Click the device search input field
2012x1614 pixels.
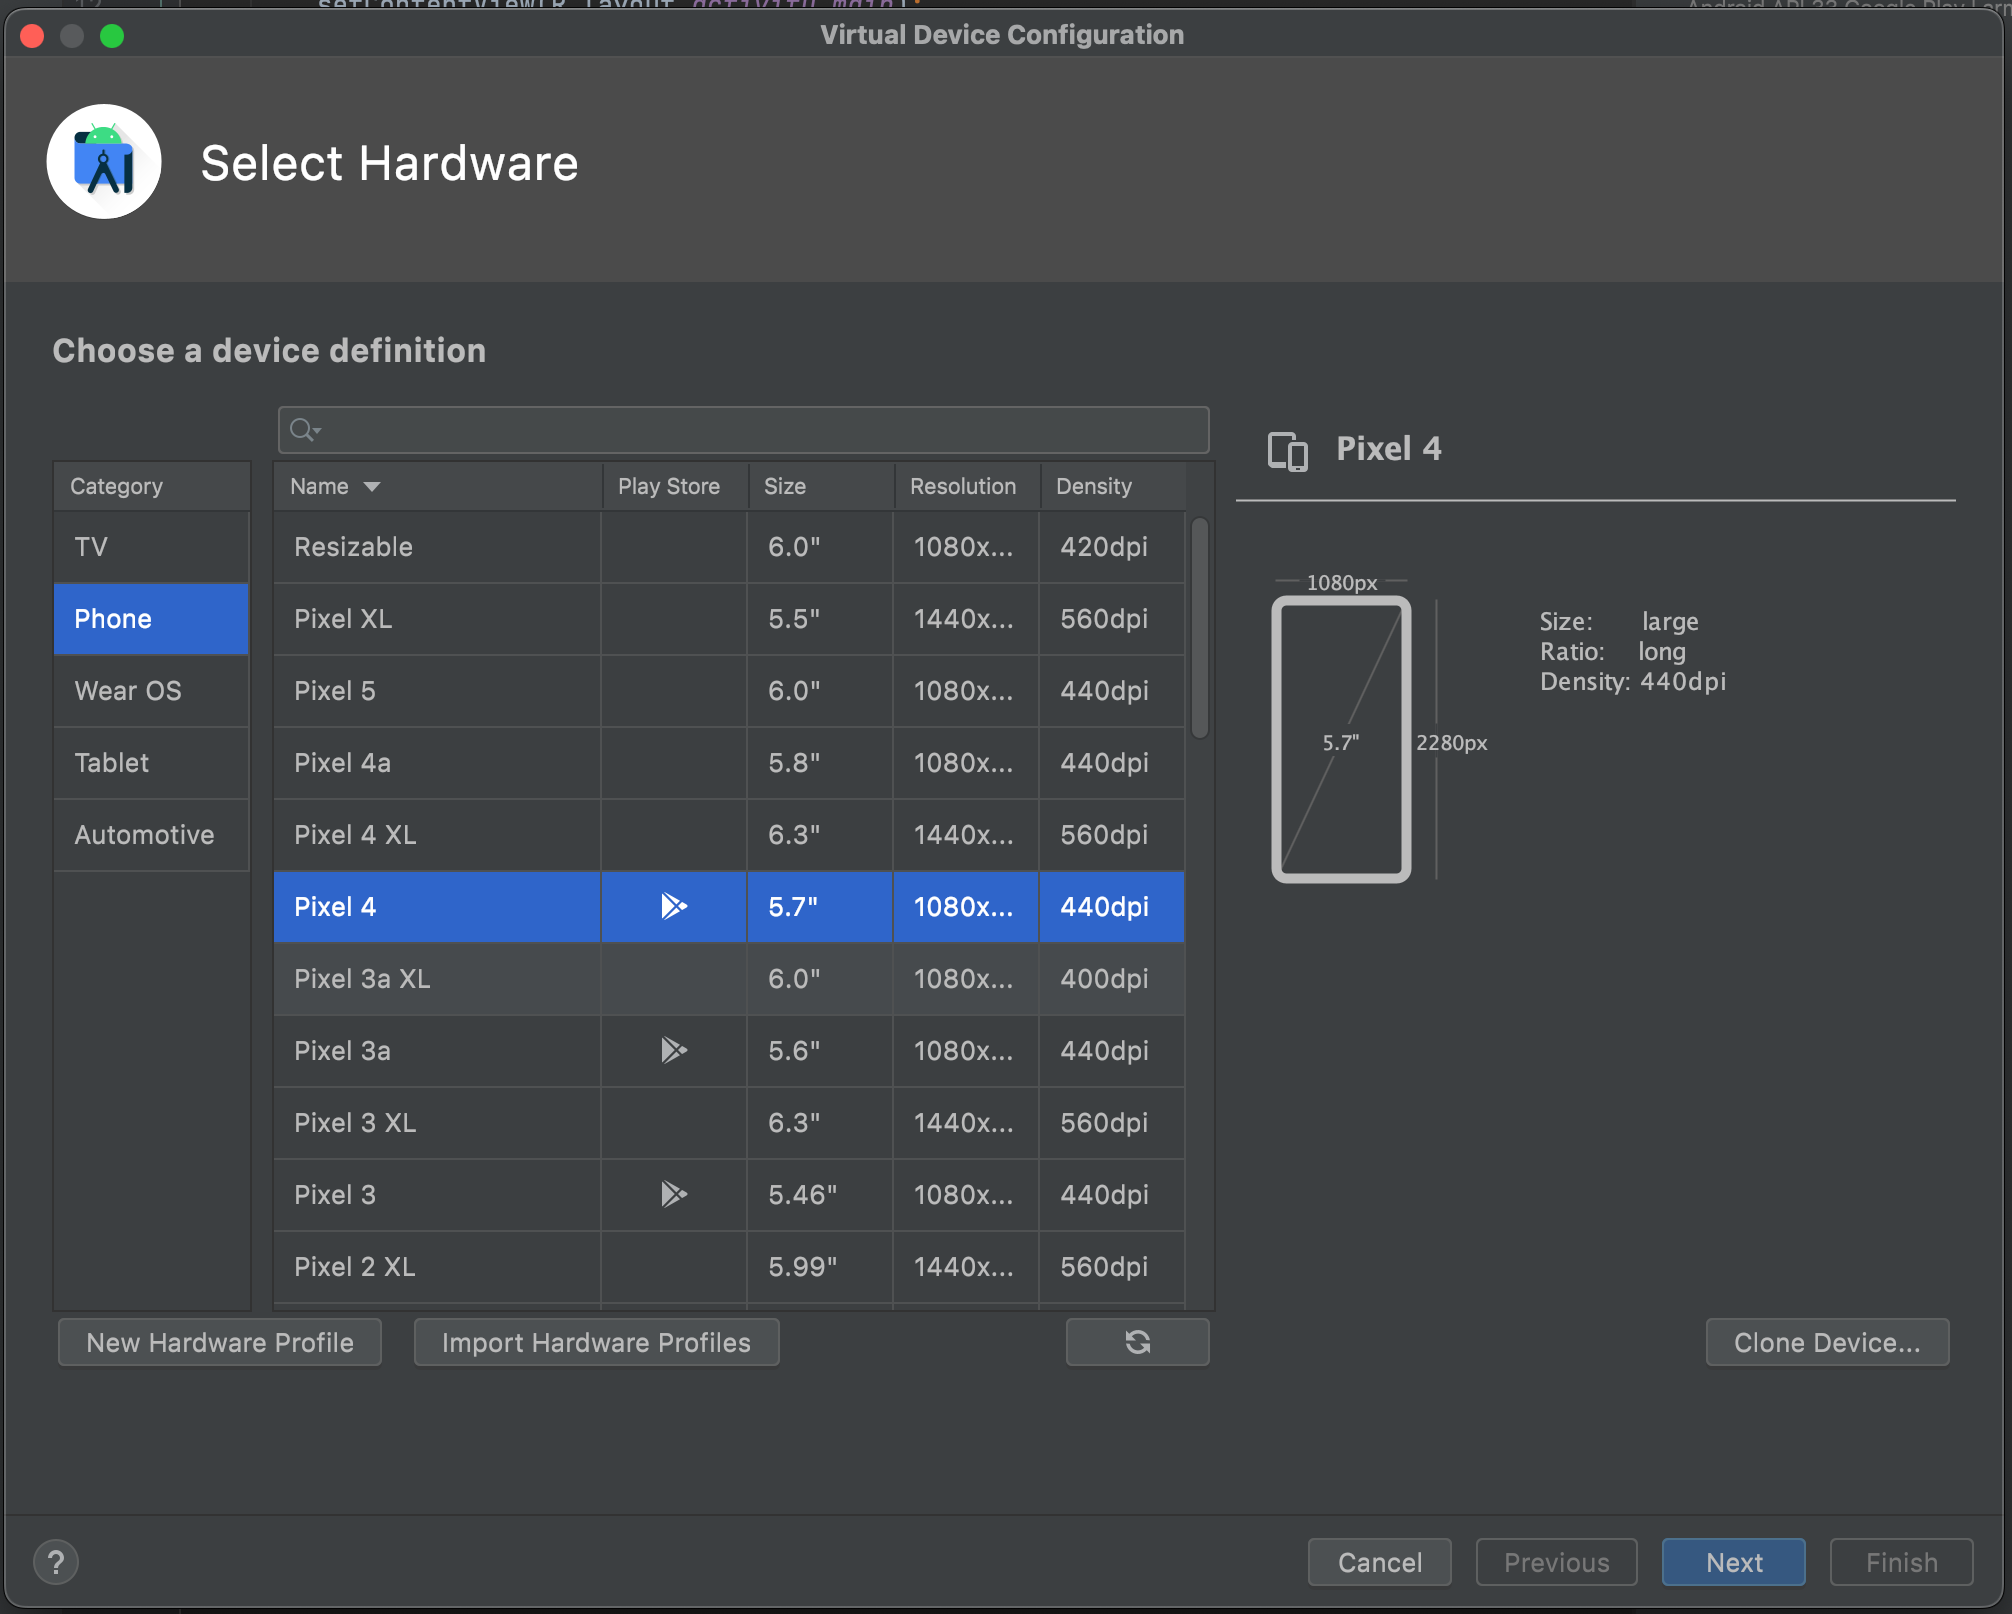click(760, 430)
